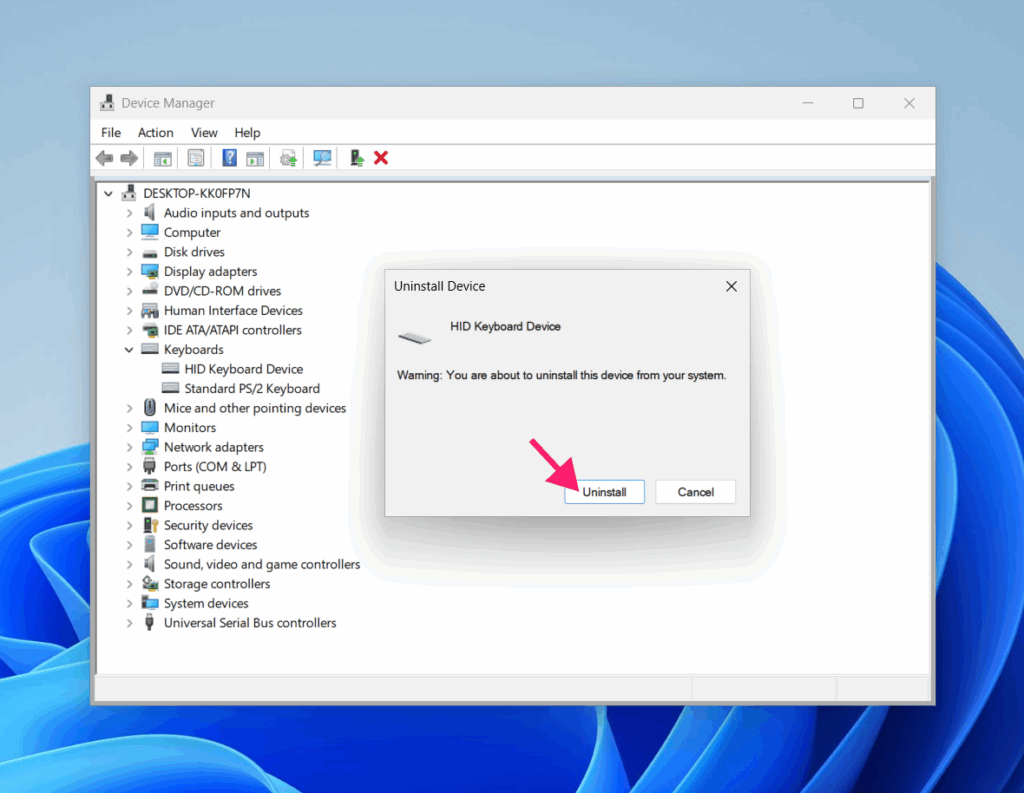The height and width of the screenshot is (793, 1024).
Task: Confirm with the Uninstall button
Action: 604,492
